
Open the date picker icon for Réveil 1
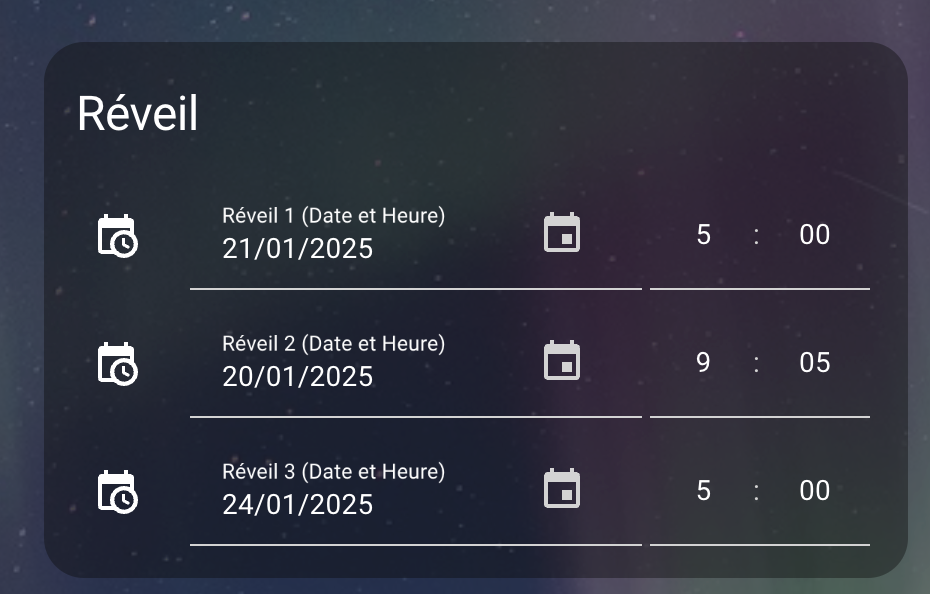tap(562, 233)
